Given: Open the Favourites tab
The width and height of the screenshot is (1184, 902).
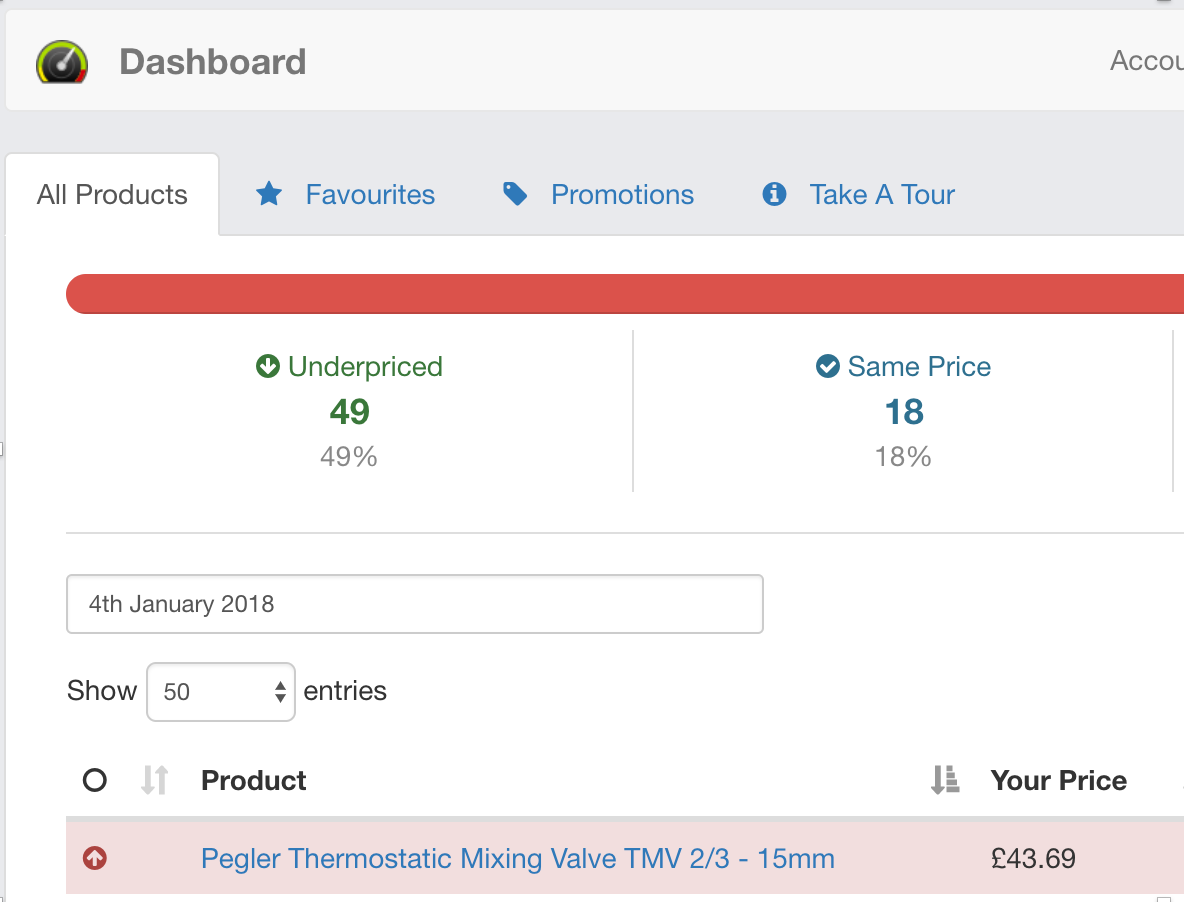Looking at the screenshot, I should (370, 194).
